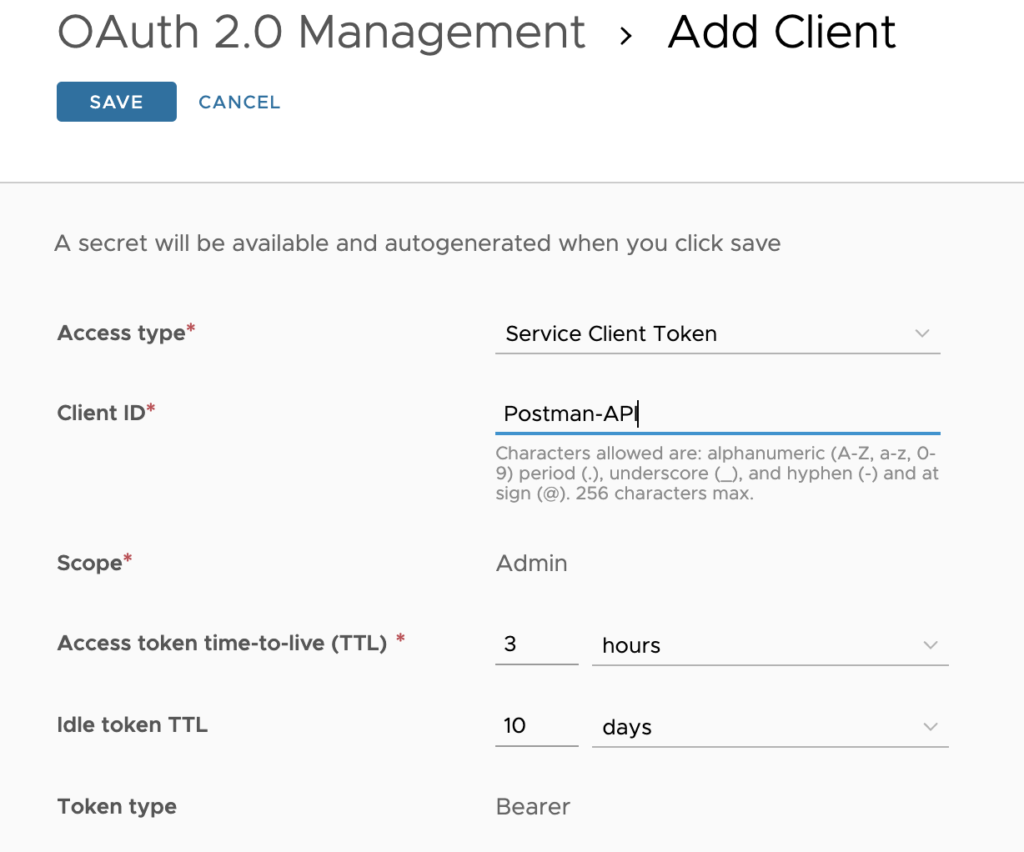Click the Idle token TTL value field

(x=537, y=727)
